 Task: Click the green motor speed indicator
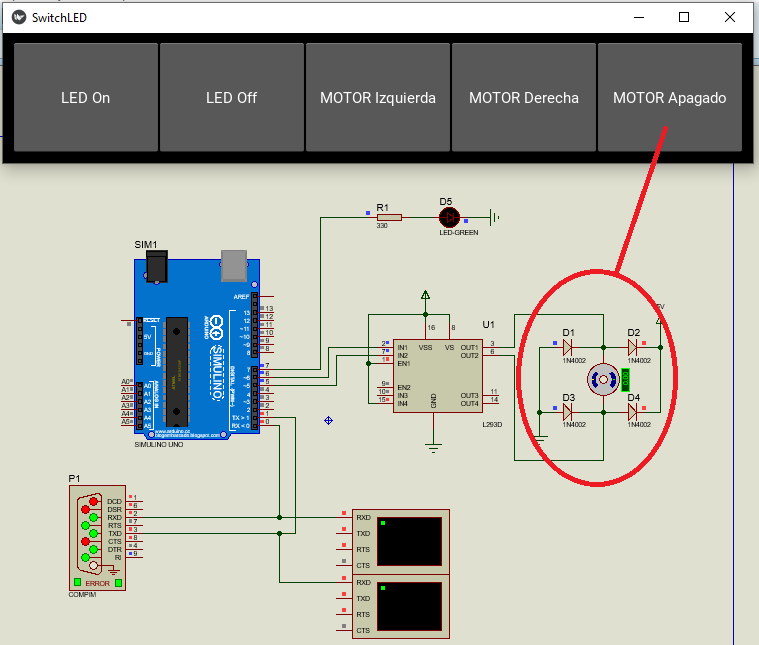pyautogui.click(x=625, y=380)
